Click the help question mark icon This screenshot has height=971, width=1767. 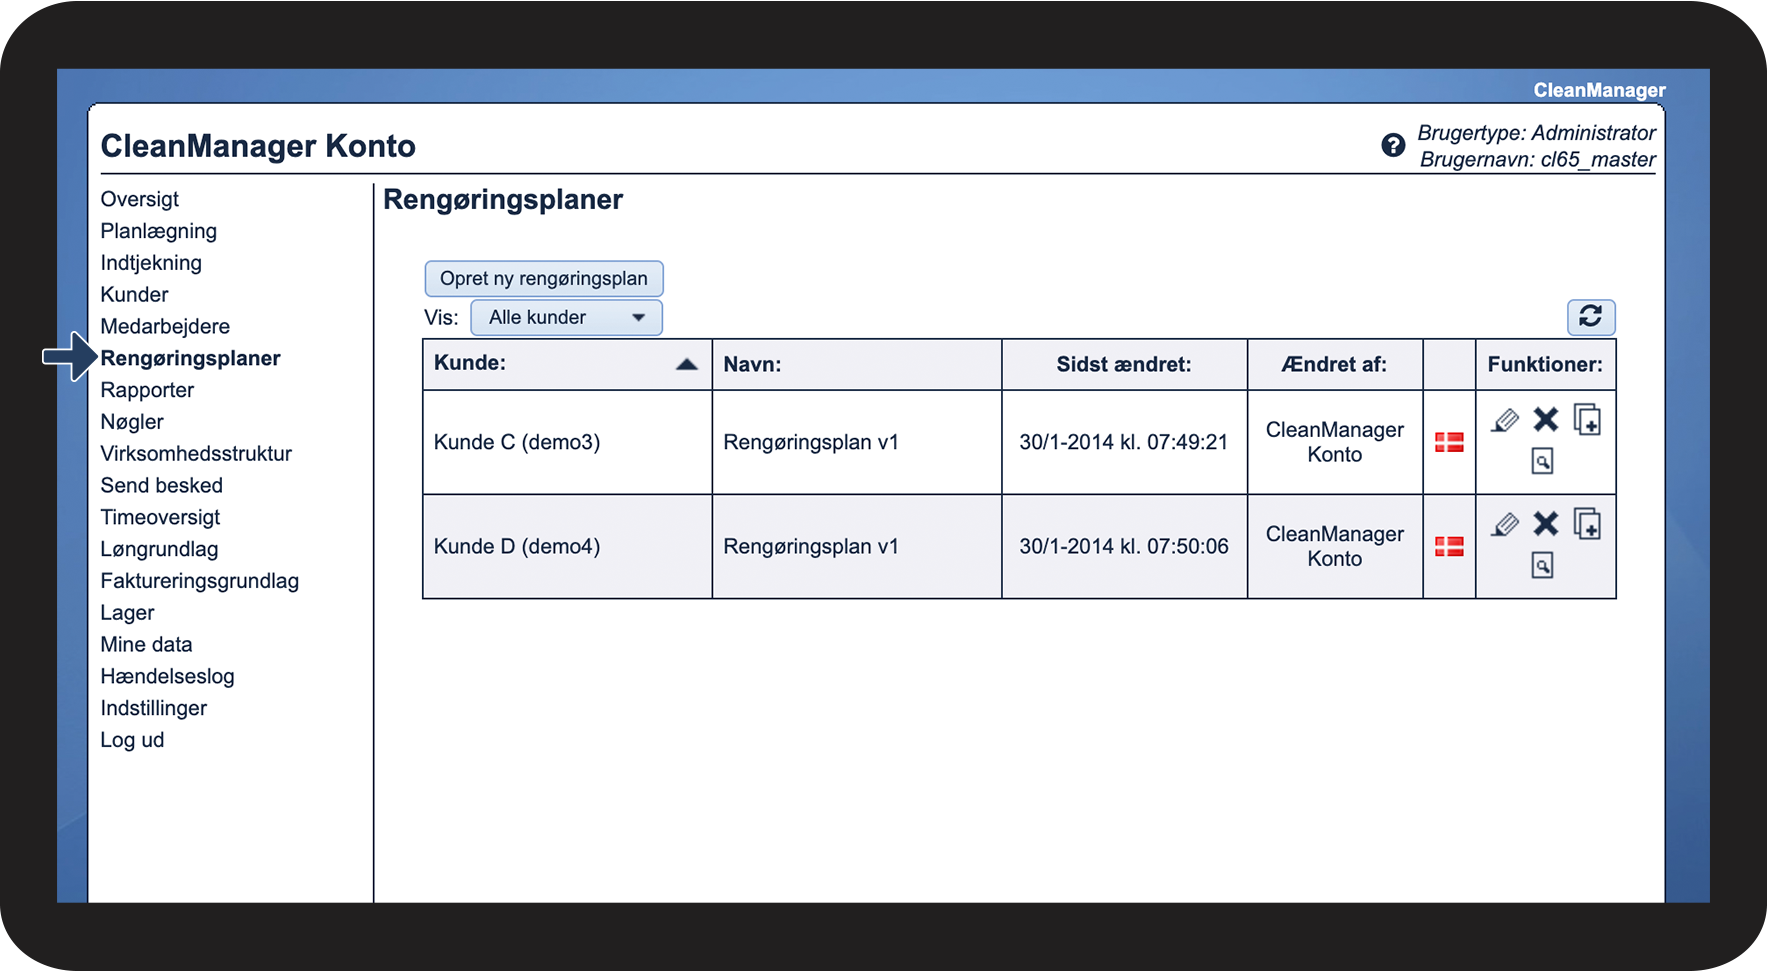pos(1393,145)
